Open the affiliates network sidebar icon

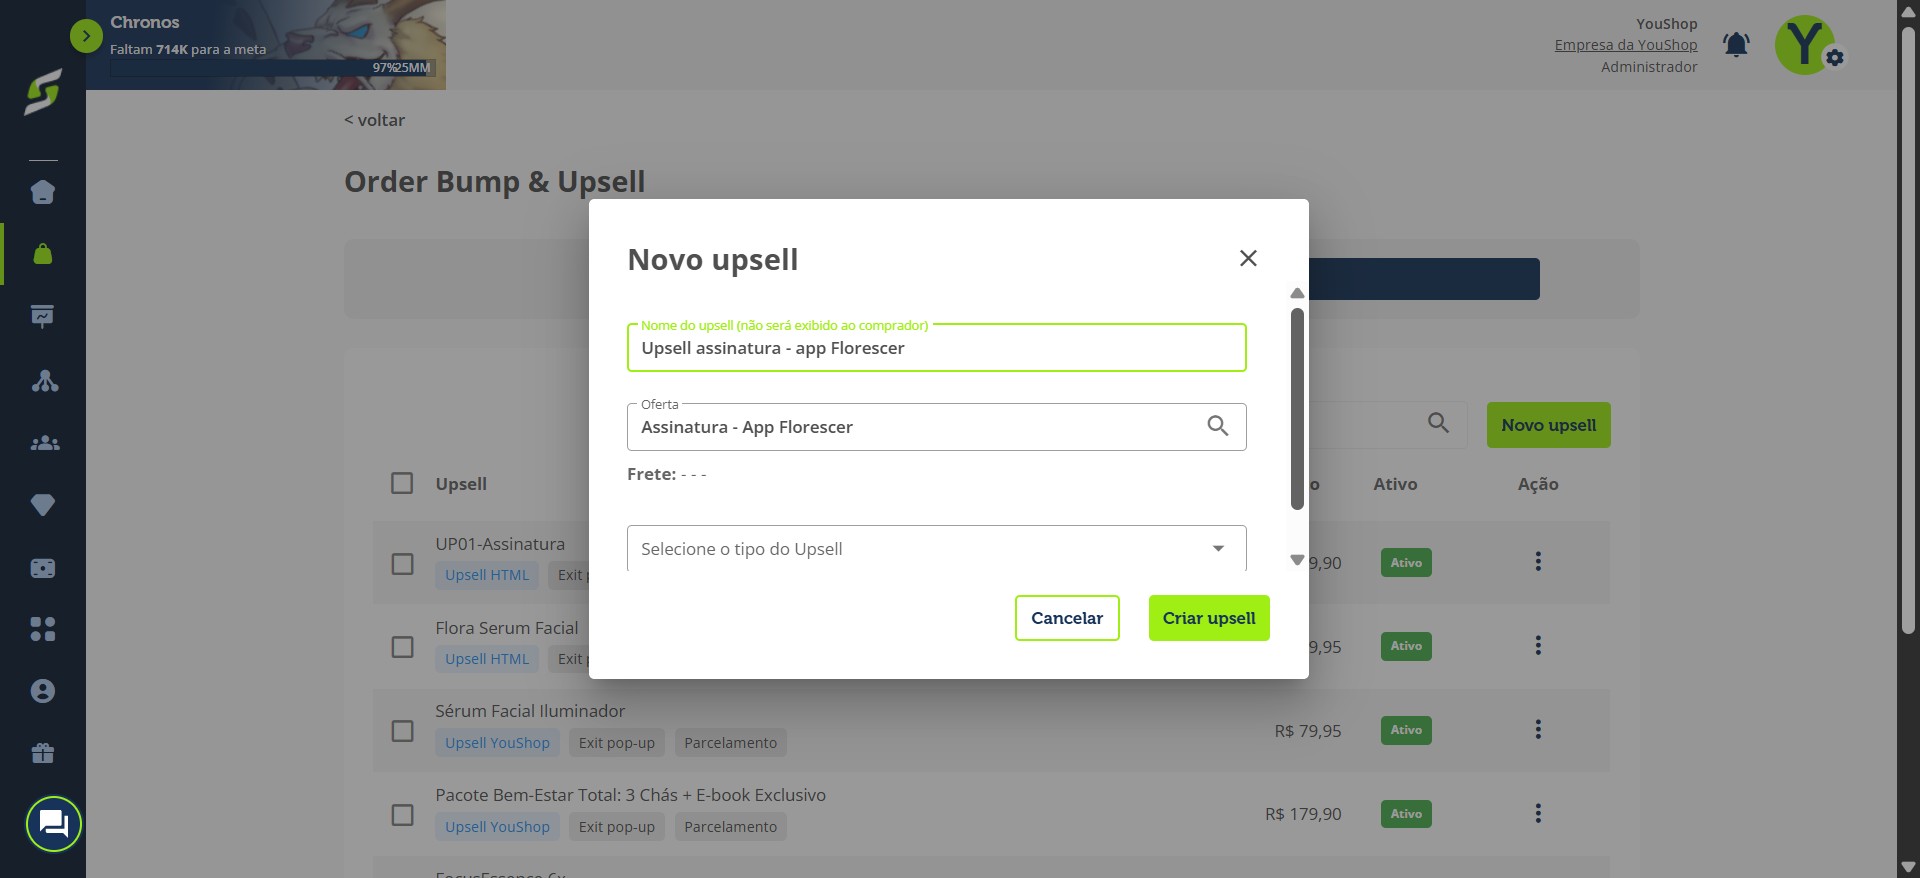[x=43, y=380]
